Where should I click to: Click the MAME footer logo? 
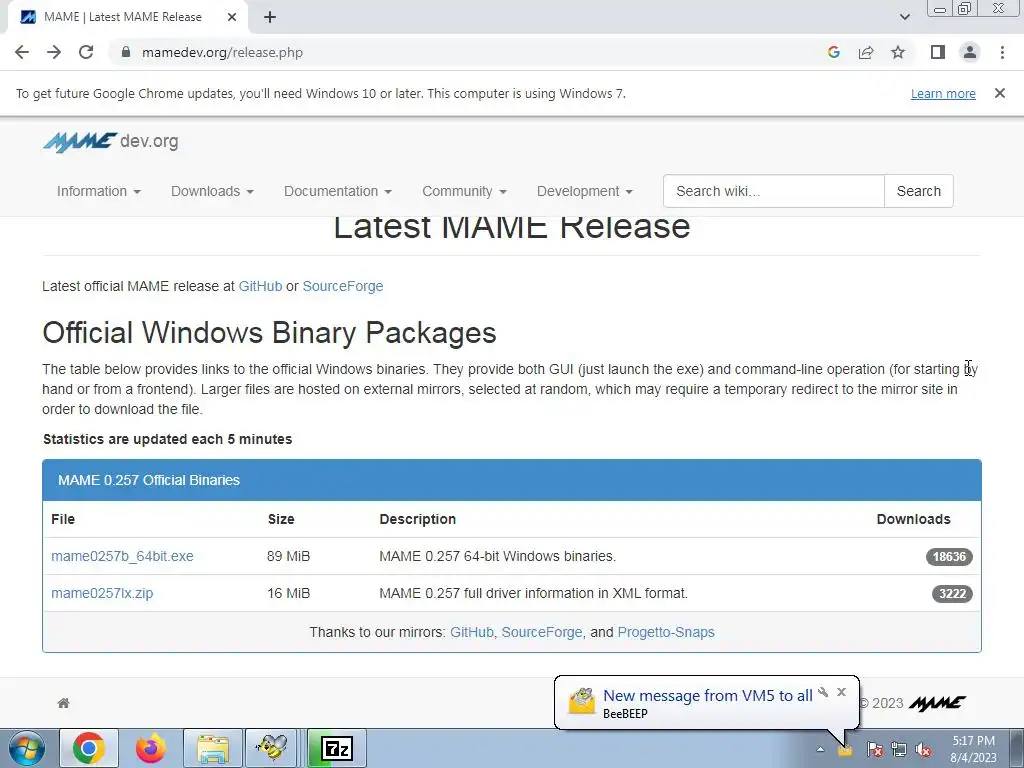[x=937, y=703]
